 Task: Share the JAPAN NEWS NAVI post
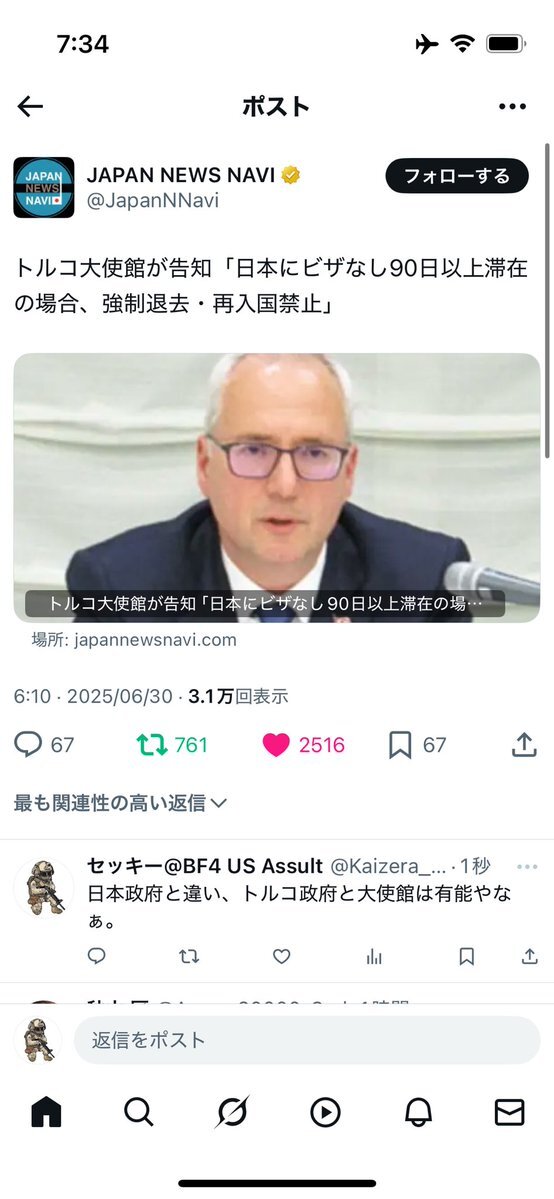point(524,744)
